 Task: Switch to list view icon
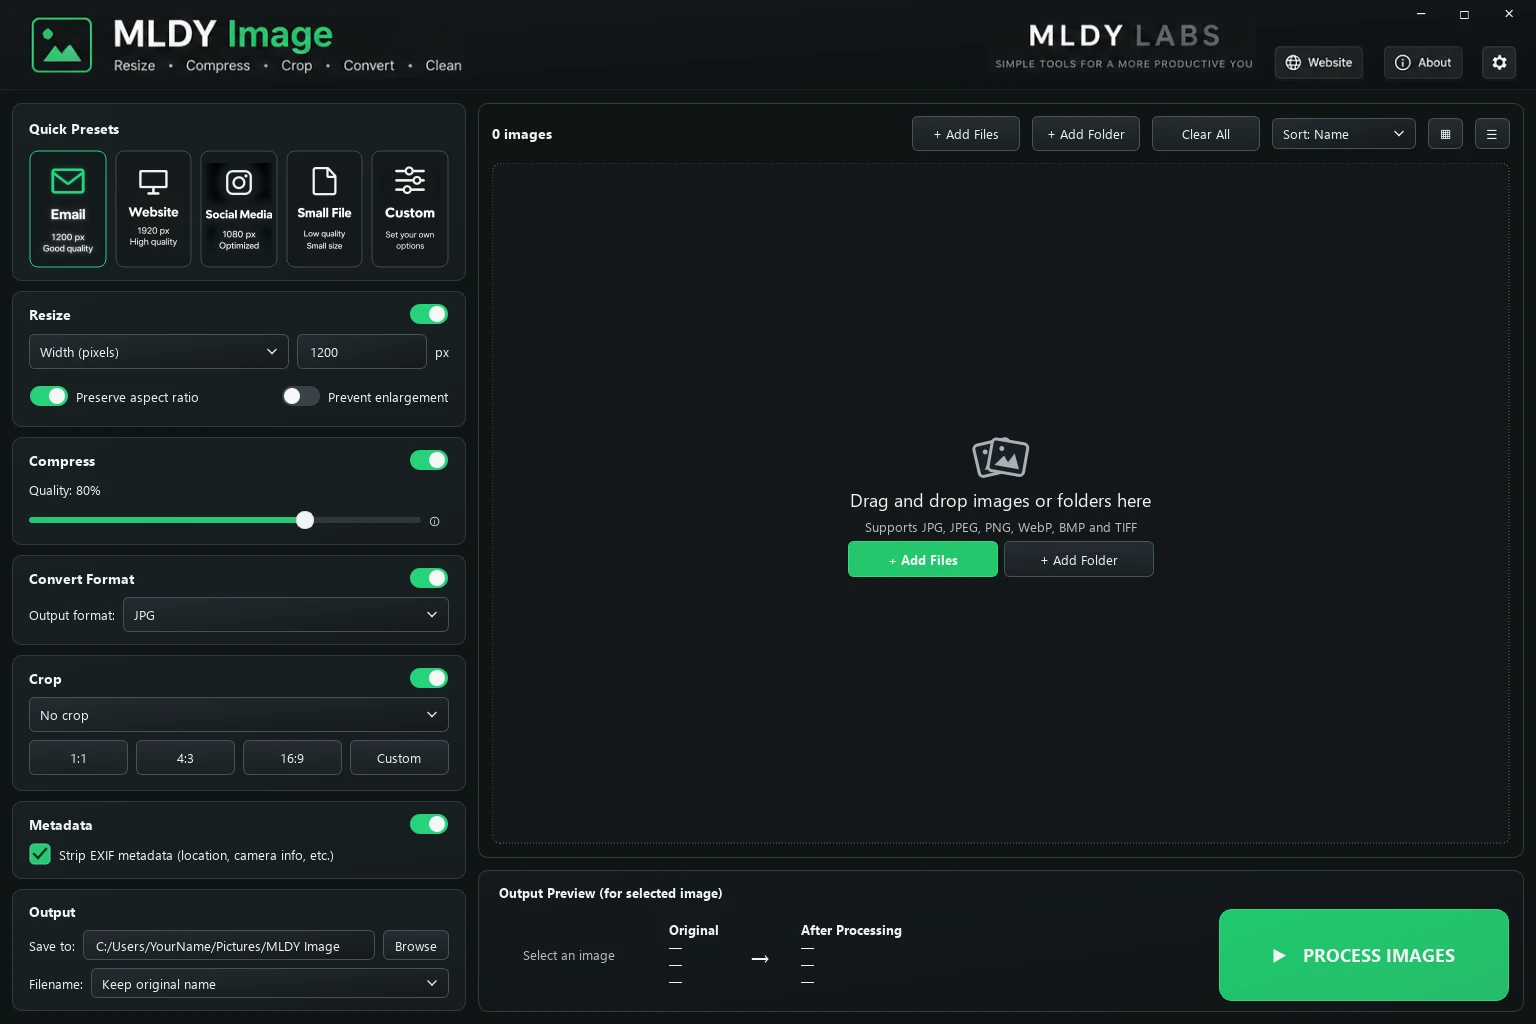(1492, 134)
